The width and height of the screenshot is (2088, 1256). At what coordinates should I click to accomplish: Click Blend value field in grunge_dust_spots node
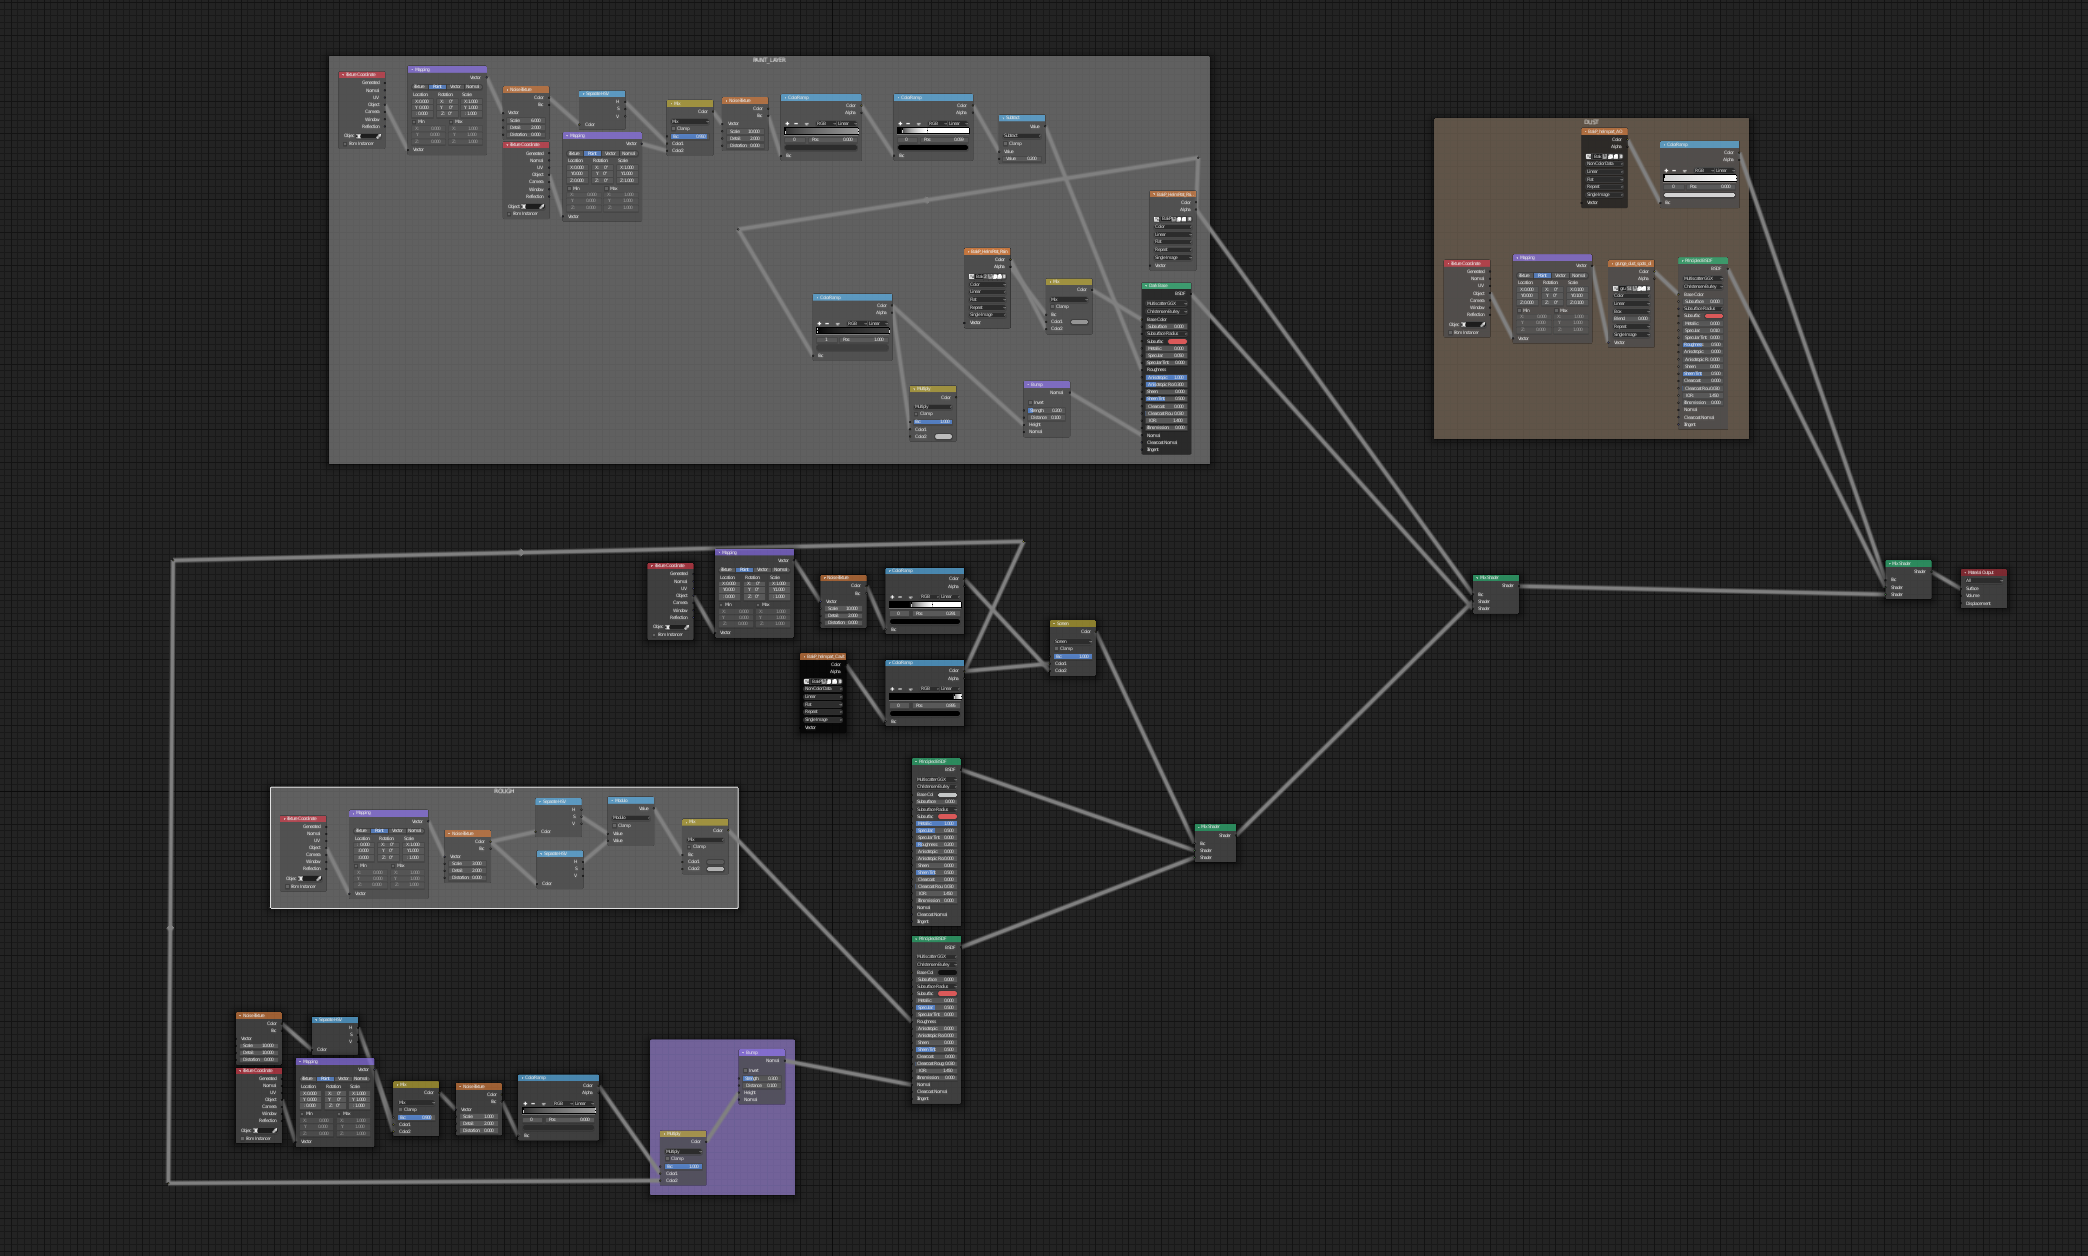[1632, 319]
